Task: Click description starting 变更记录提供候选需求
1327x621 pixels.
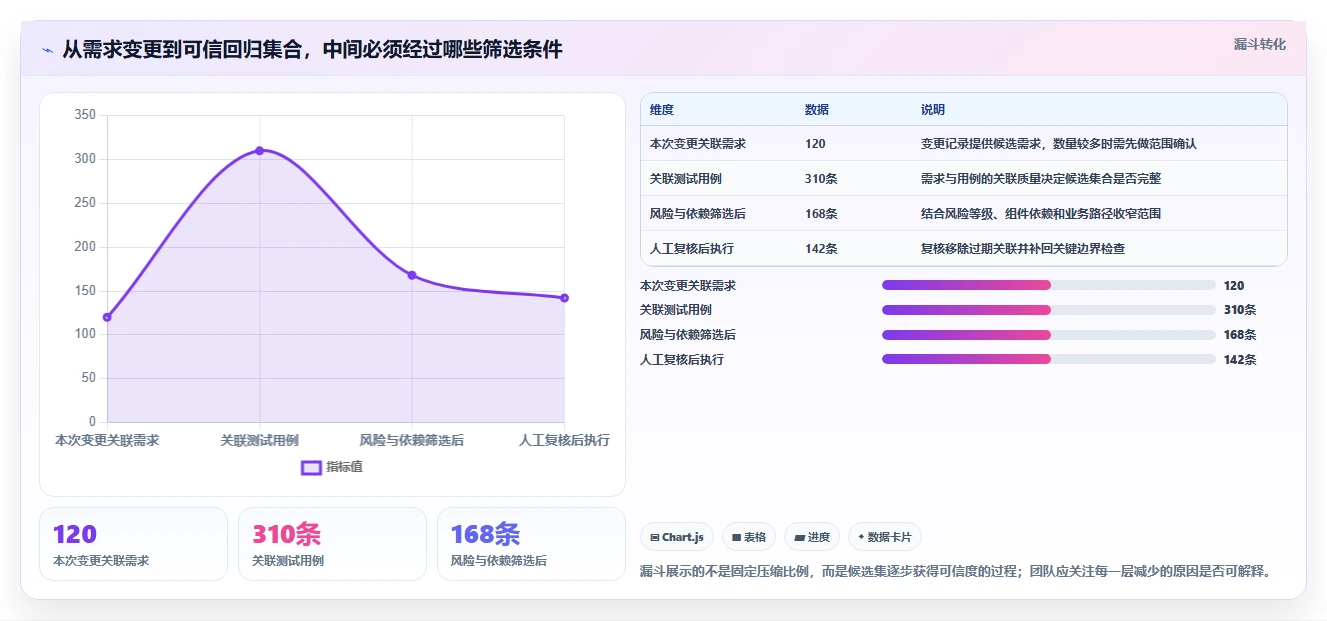Action: 1059,144
